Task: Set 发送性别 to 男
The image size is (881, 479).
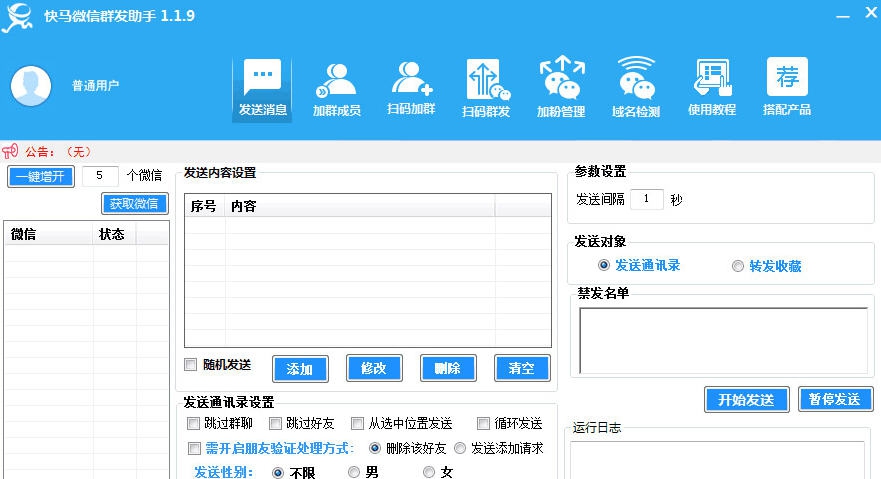Action: 353,472
